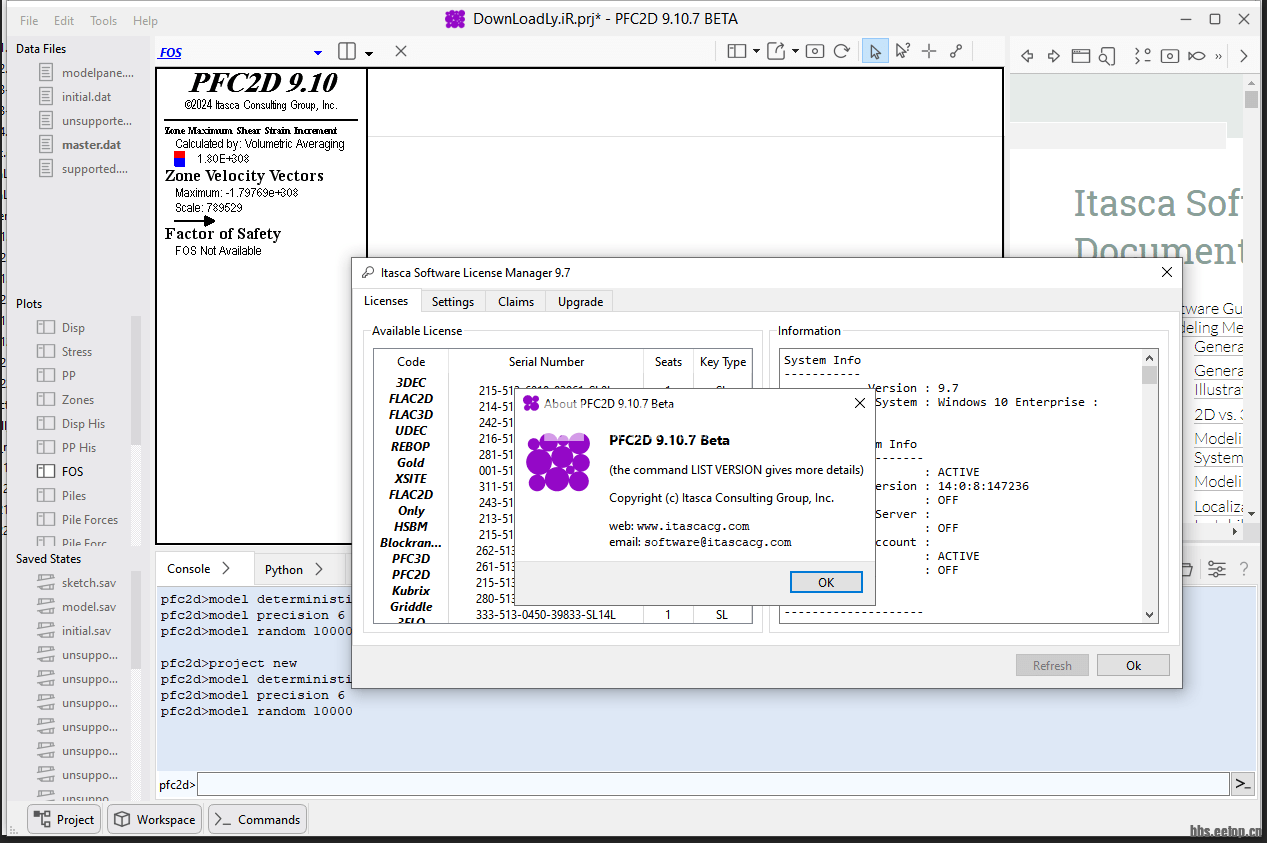Click the back arrow in documentation panel
Viewport: 1267px width, 843px height.
coord(1027,56)
